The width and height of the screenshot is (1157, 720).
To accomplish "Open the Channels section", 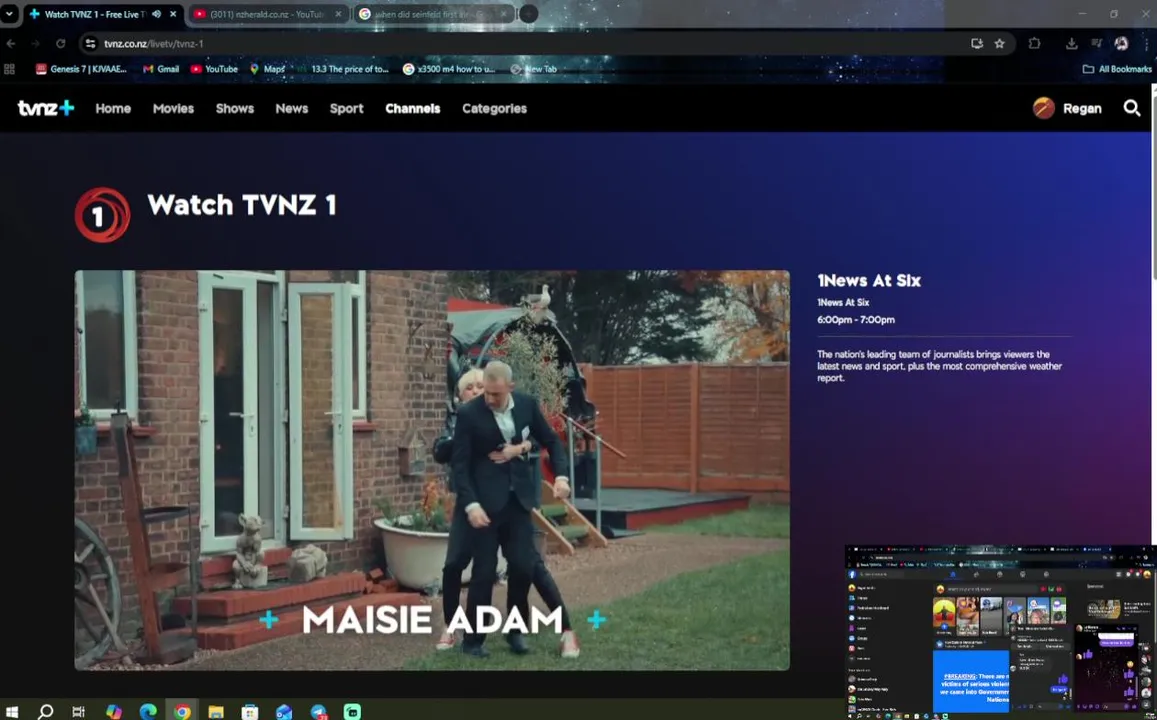I will [x=412, y=108].
